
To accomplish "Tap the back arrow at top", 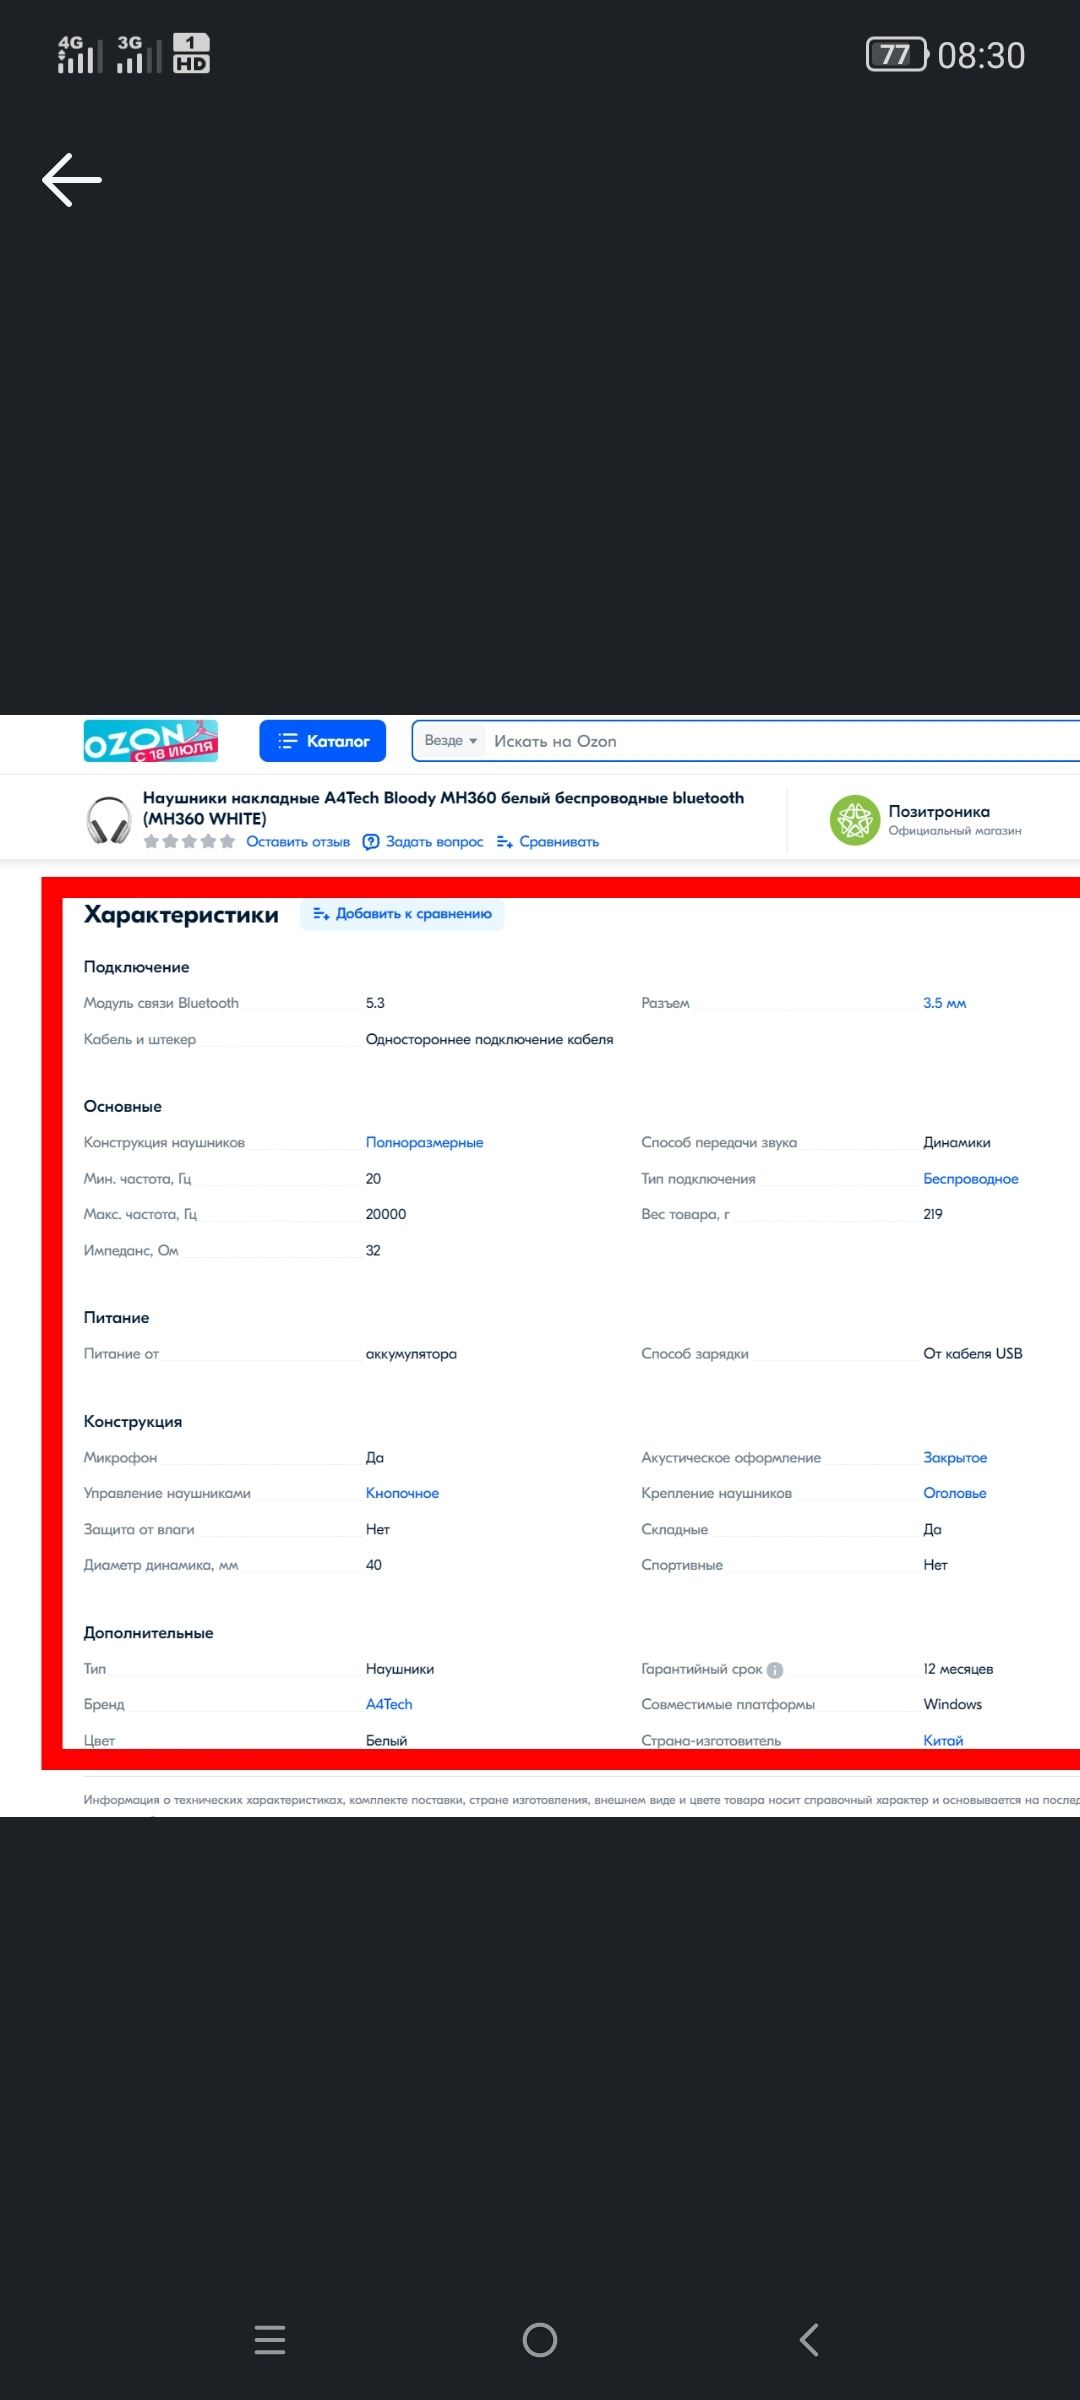I will [x=72, y=180].
